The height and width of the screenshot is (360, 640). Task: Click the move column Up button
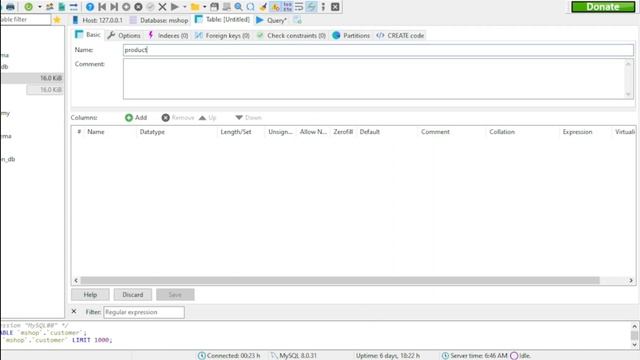point(208,118)
